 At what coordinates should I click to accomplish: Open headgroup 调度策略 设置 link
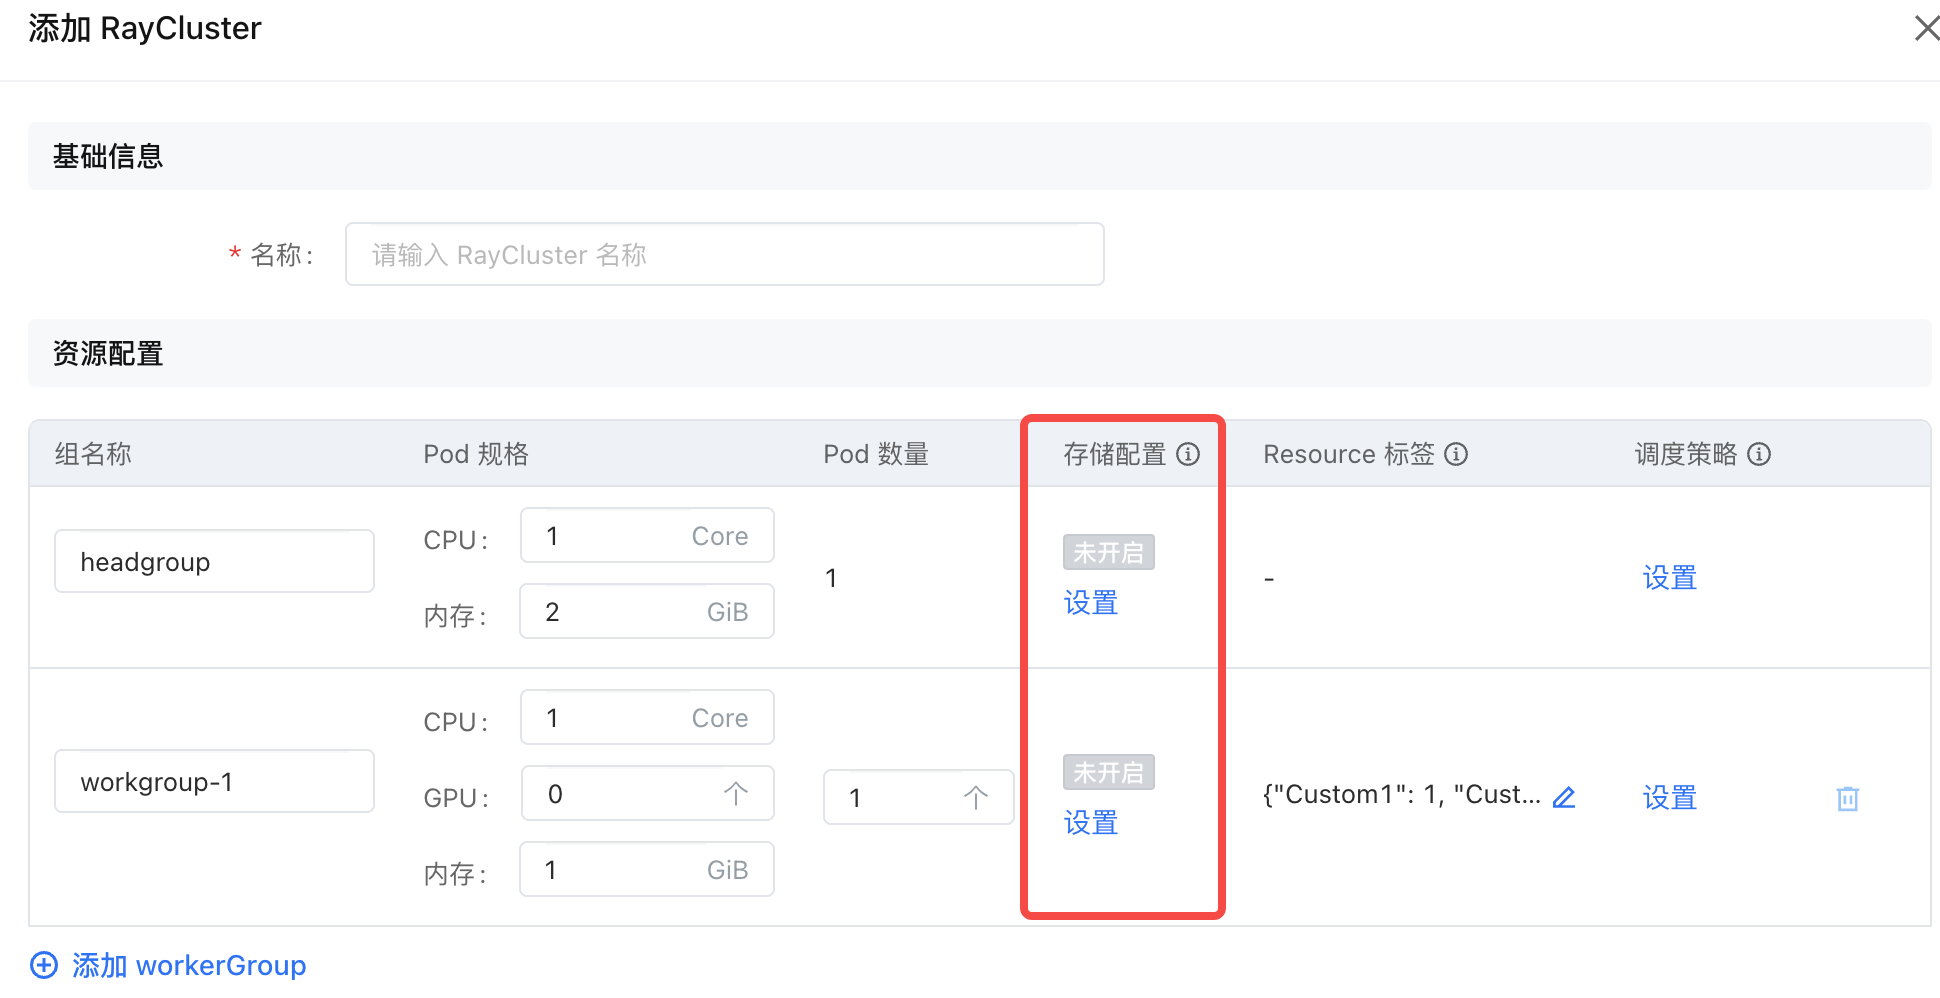click(1669, 577)
